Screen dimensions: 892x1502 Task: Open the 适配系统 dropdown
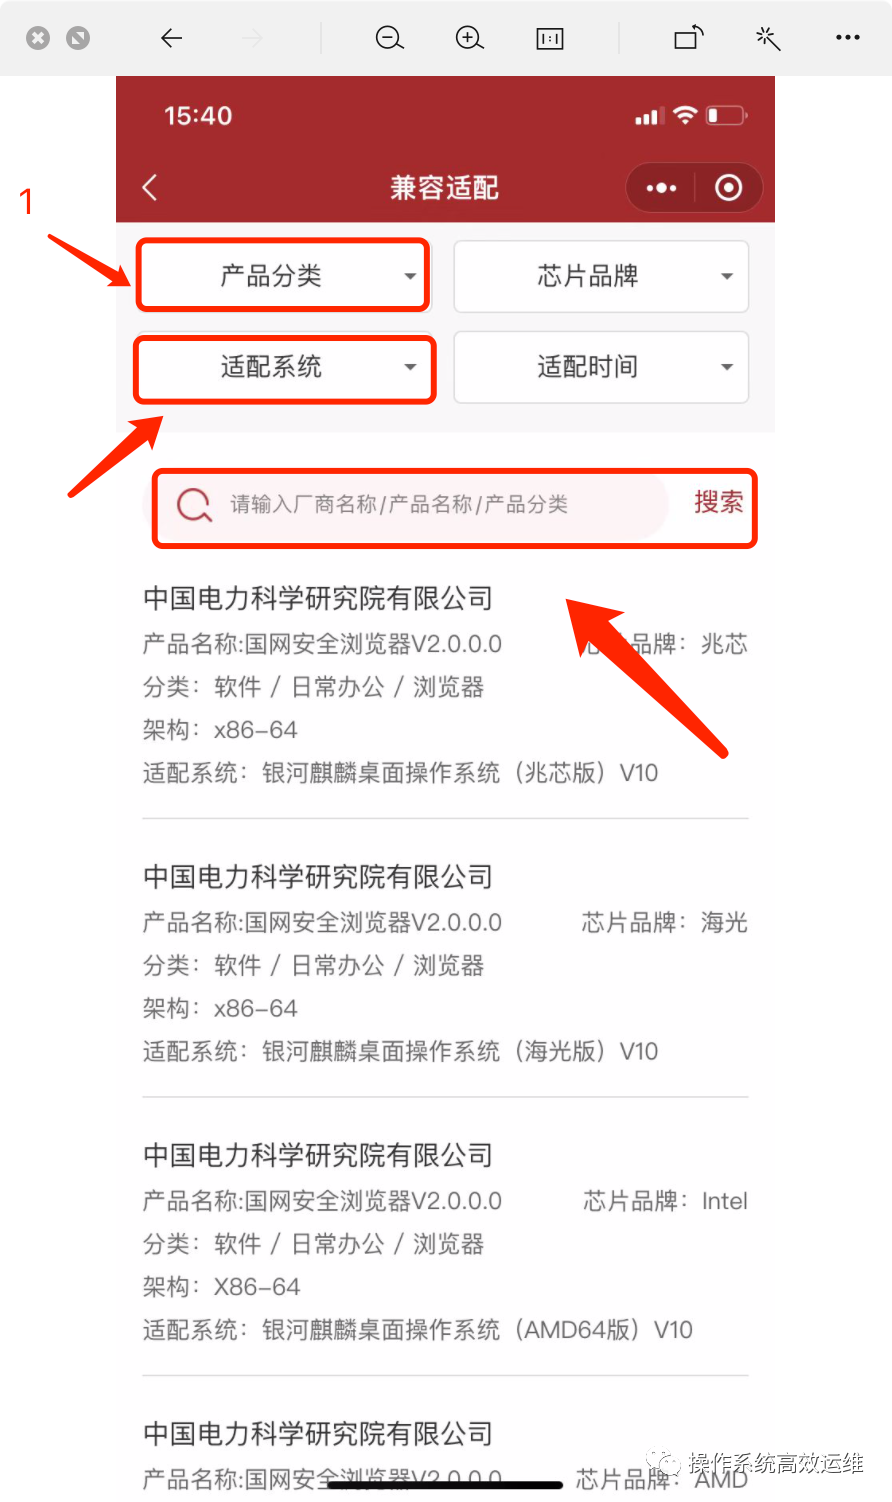284,367
